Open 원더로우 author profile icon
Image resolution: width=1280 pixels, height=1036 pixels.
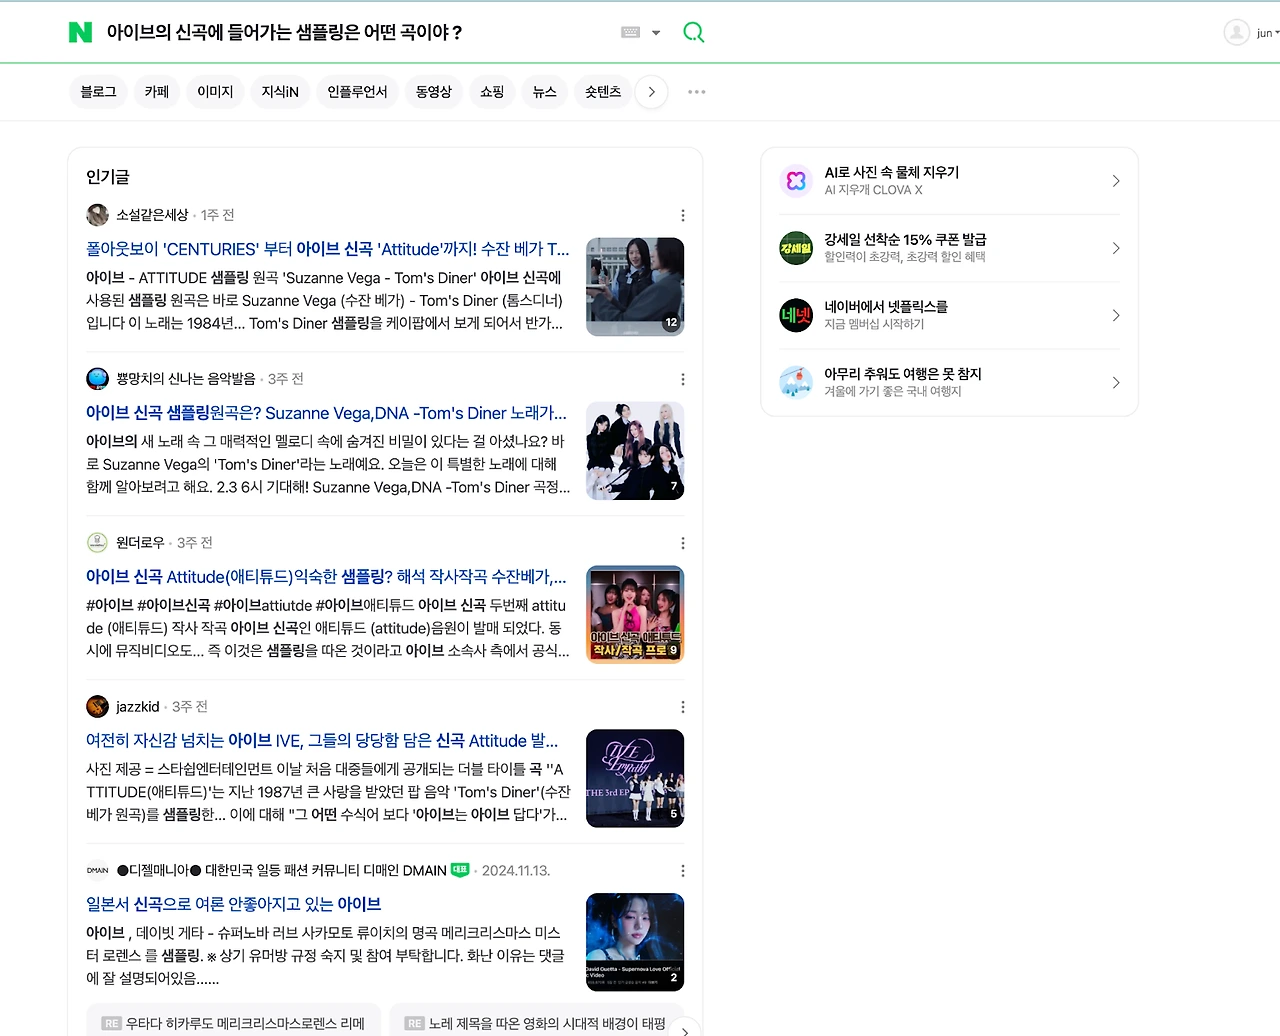[98, 543]
